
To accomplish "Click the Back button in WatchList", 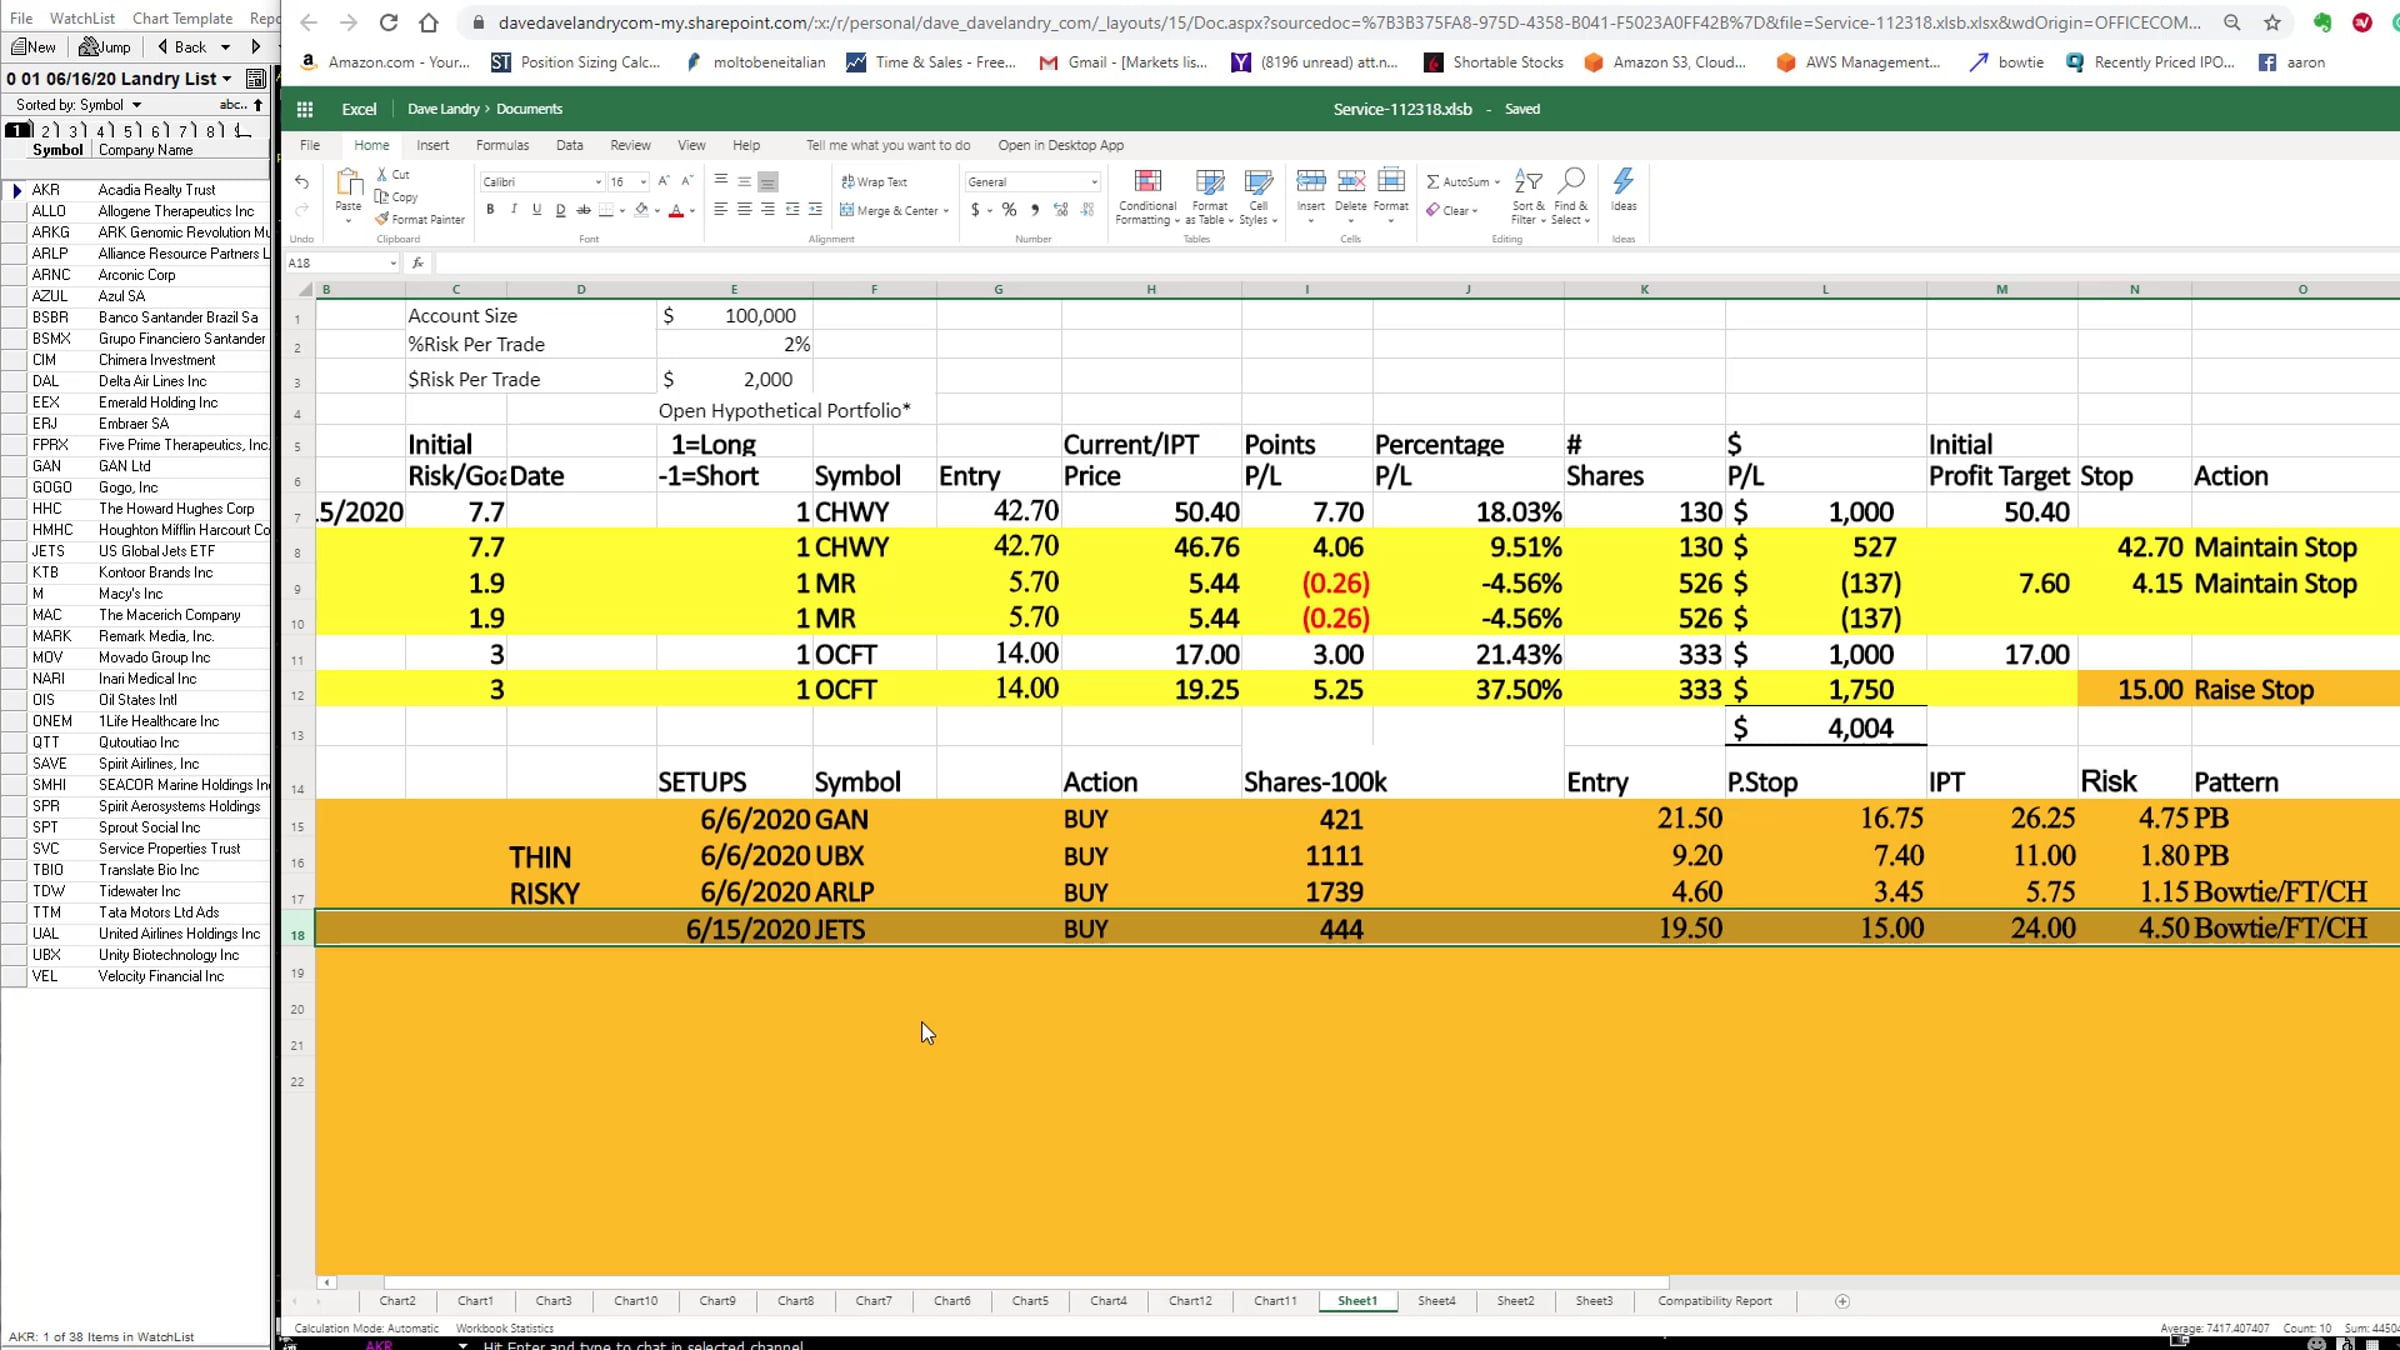I will pos(182,47).
